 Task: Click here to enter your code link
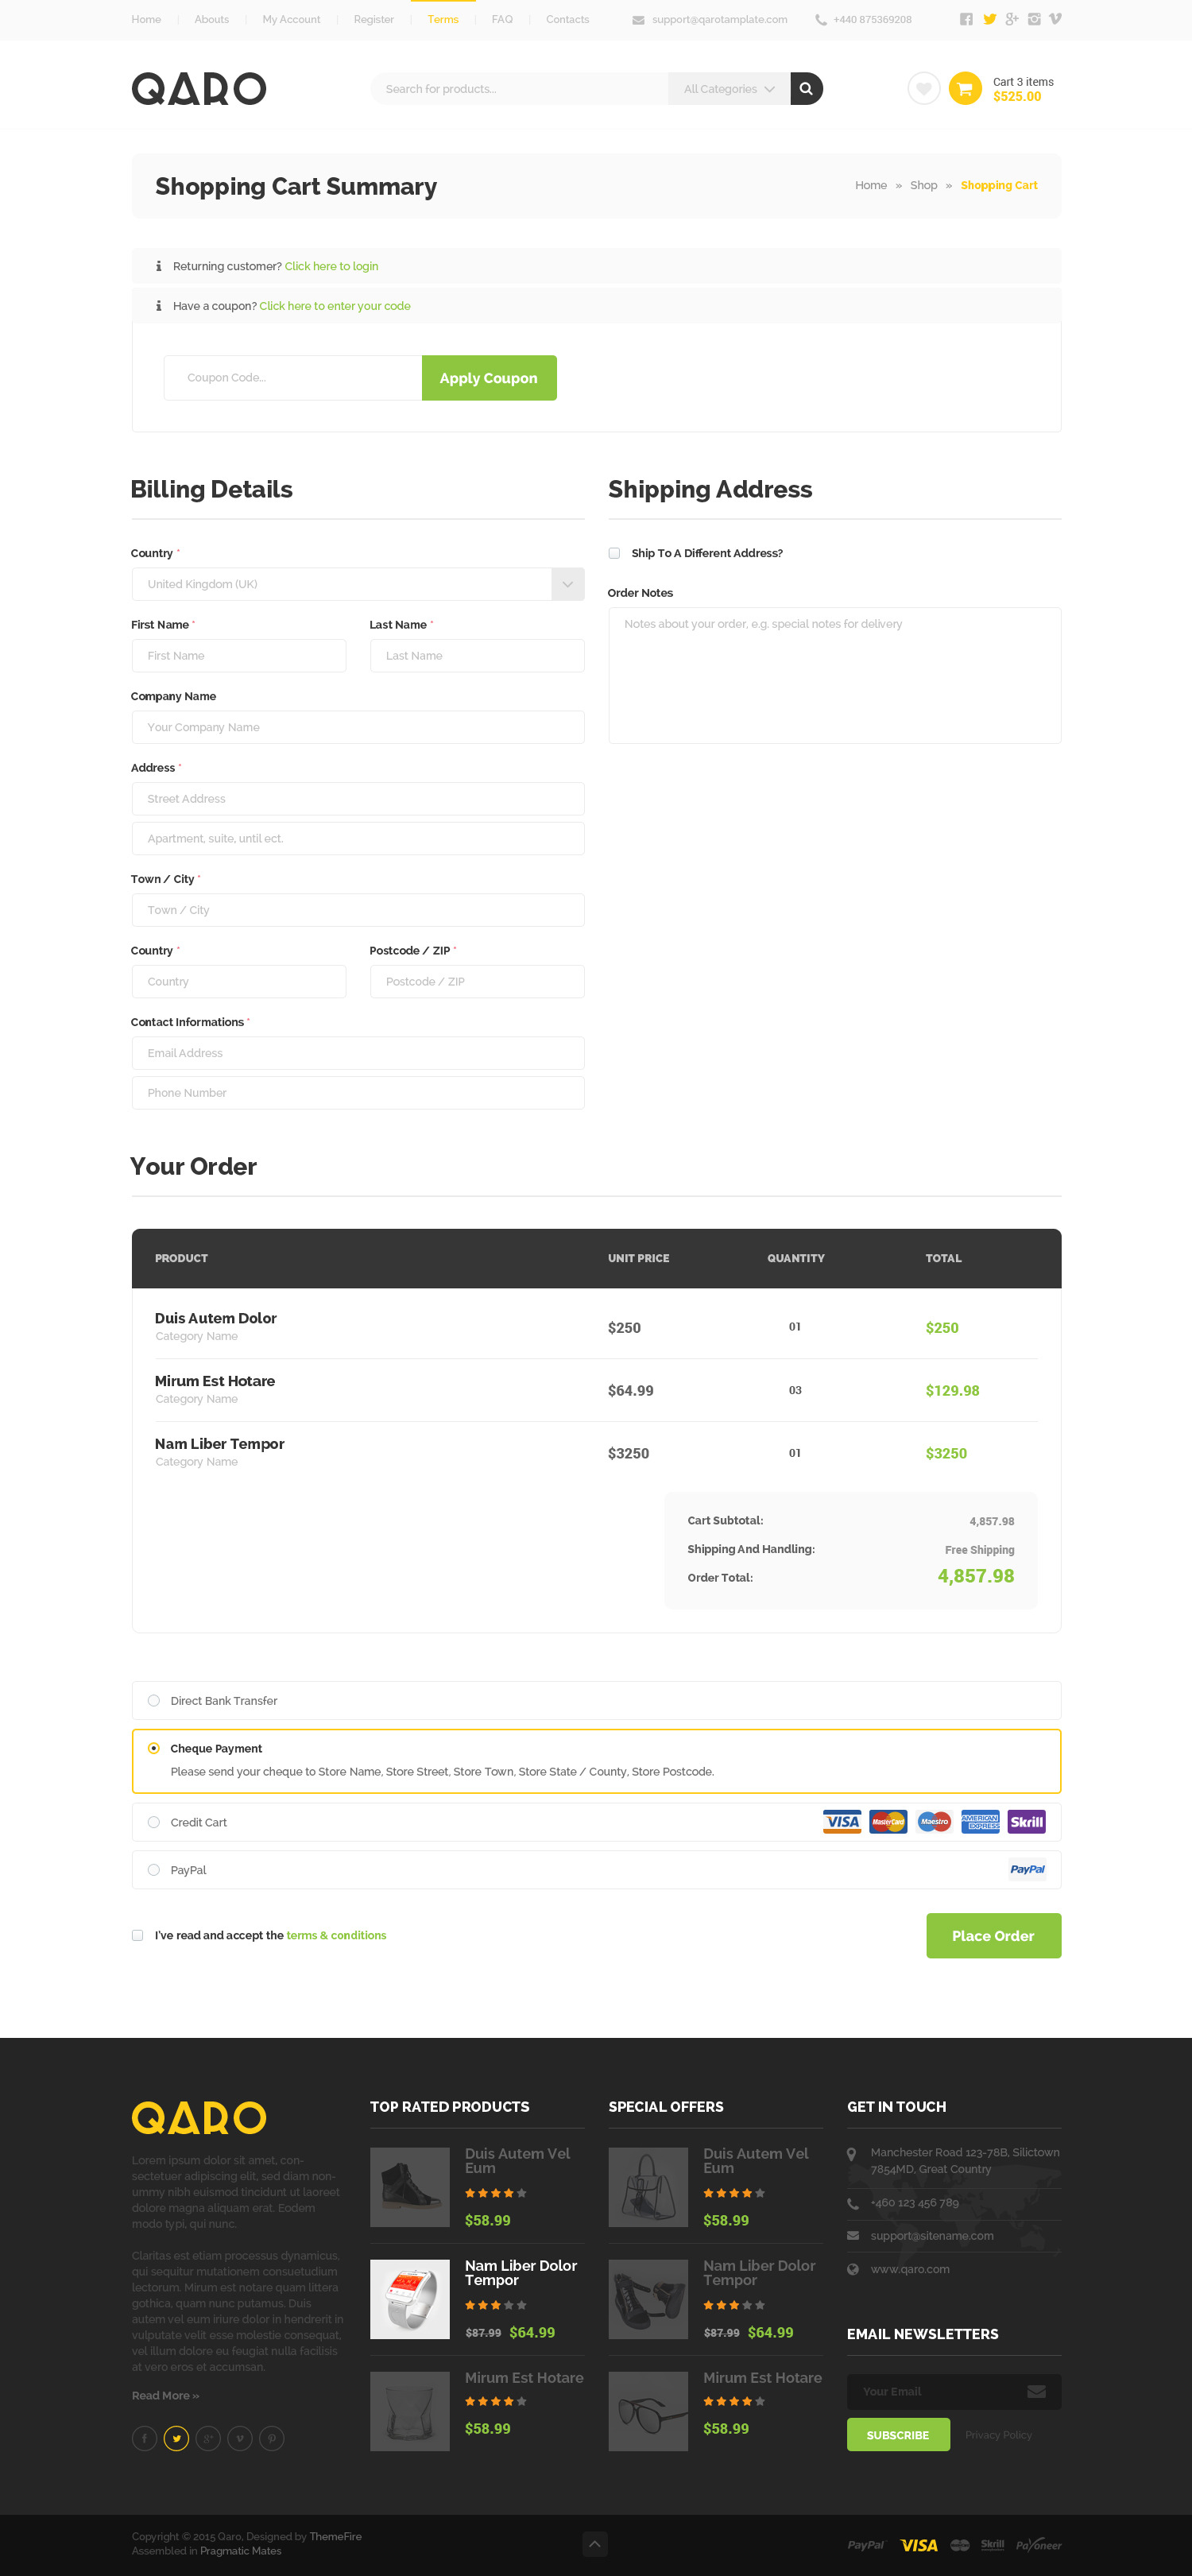tap(335, 306)
